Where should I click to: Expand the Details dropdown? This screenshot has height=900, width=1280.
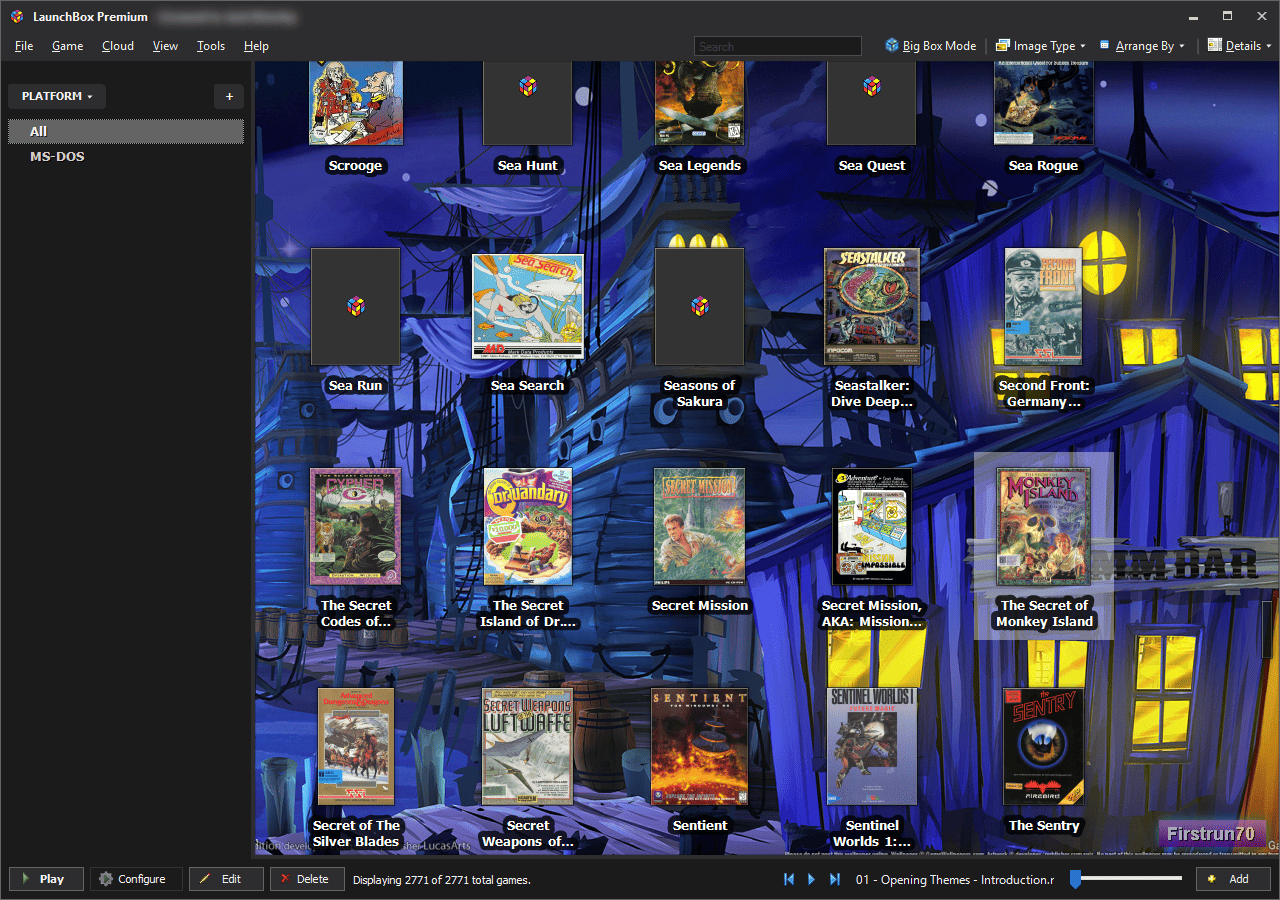[x=1239, y=46]
